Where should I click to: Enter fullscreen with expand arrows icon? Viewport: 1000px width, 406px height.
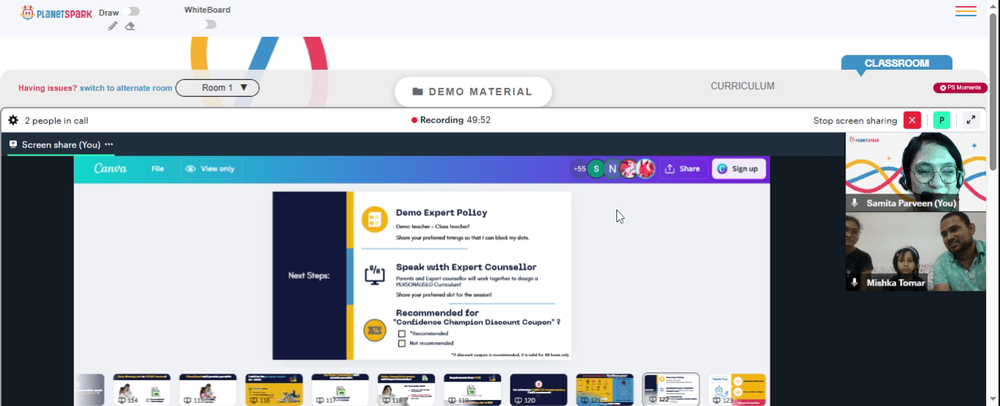(x=971, y=120)
